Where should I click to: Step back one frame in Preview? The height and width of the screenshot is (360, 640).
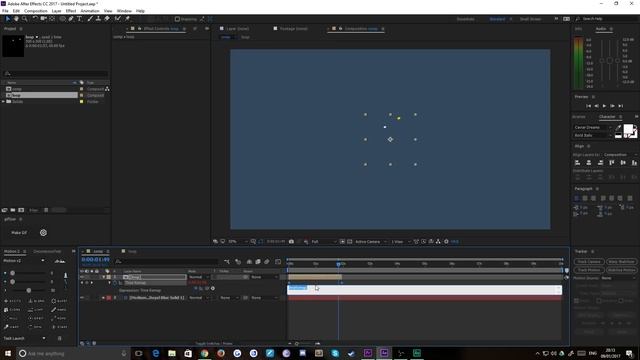pos(596,106)
